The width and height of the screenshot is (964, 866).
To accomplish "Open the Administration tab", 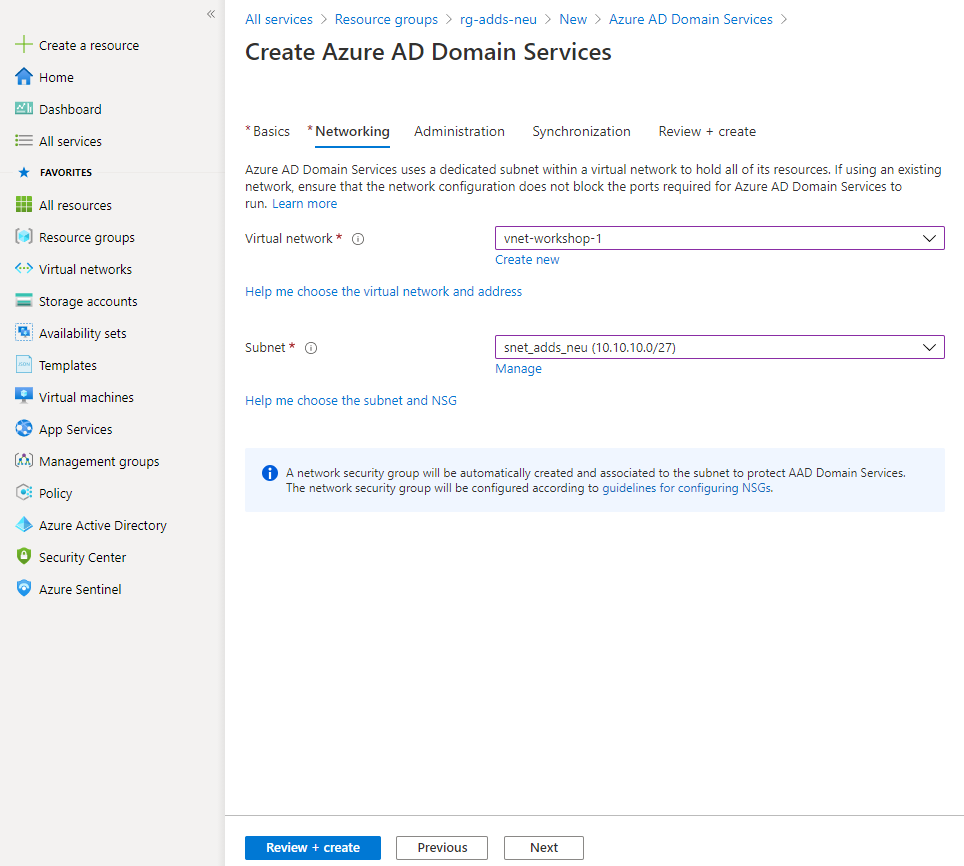I will (x=459, y=132).
